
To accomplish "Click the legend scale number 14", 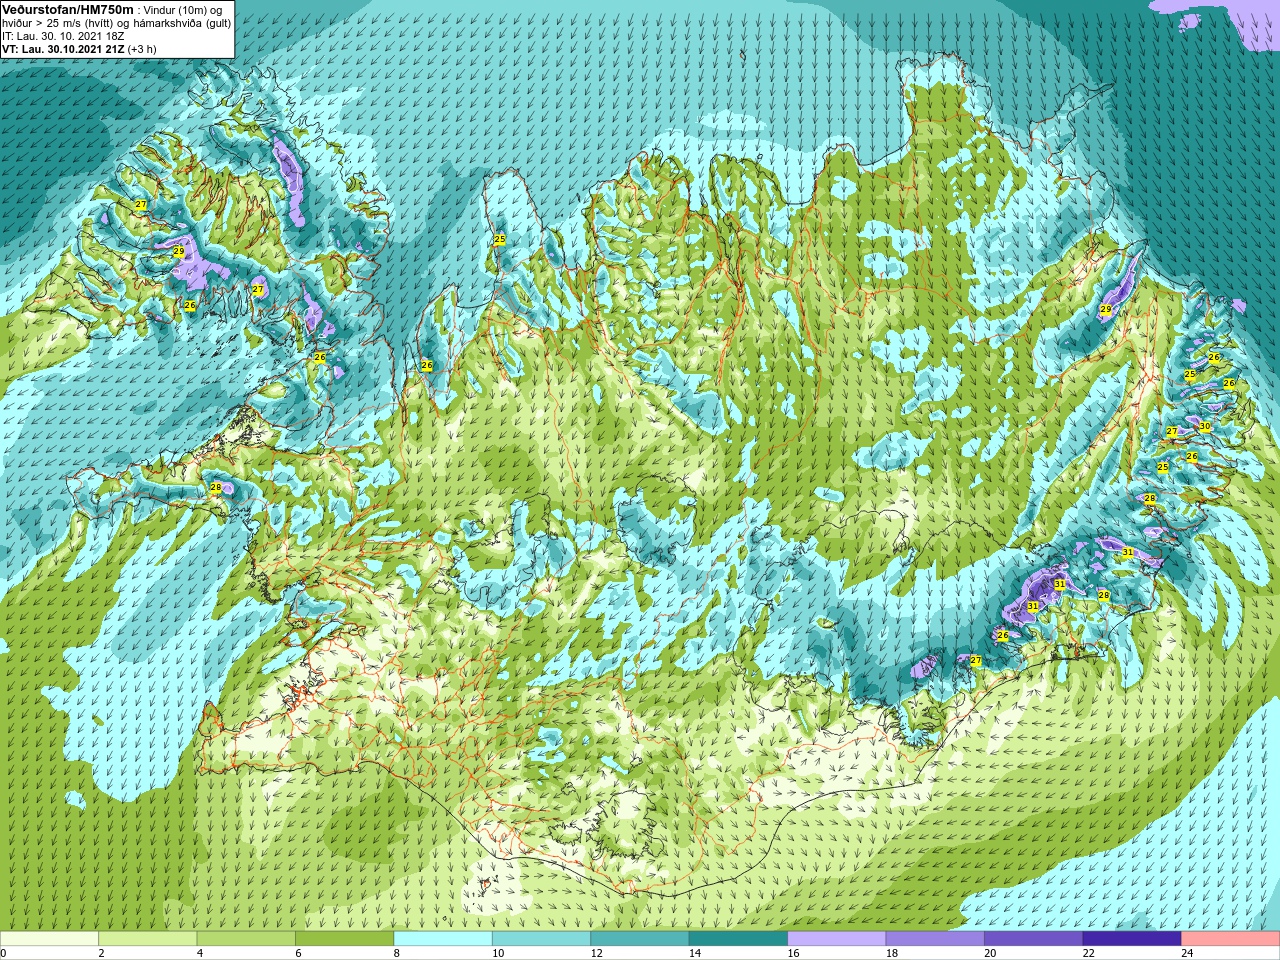I will click(695, 953).
